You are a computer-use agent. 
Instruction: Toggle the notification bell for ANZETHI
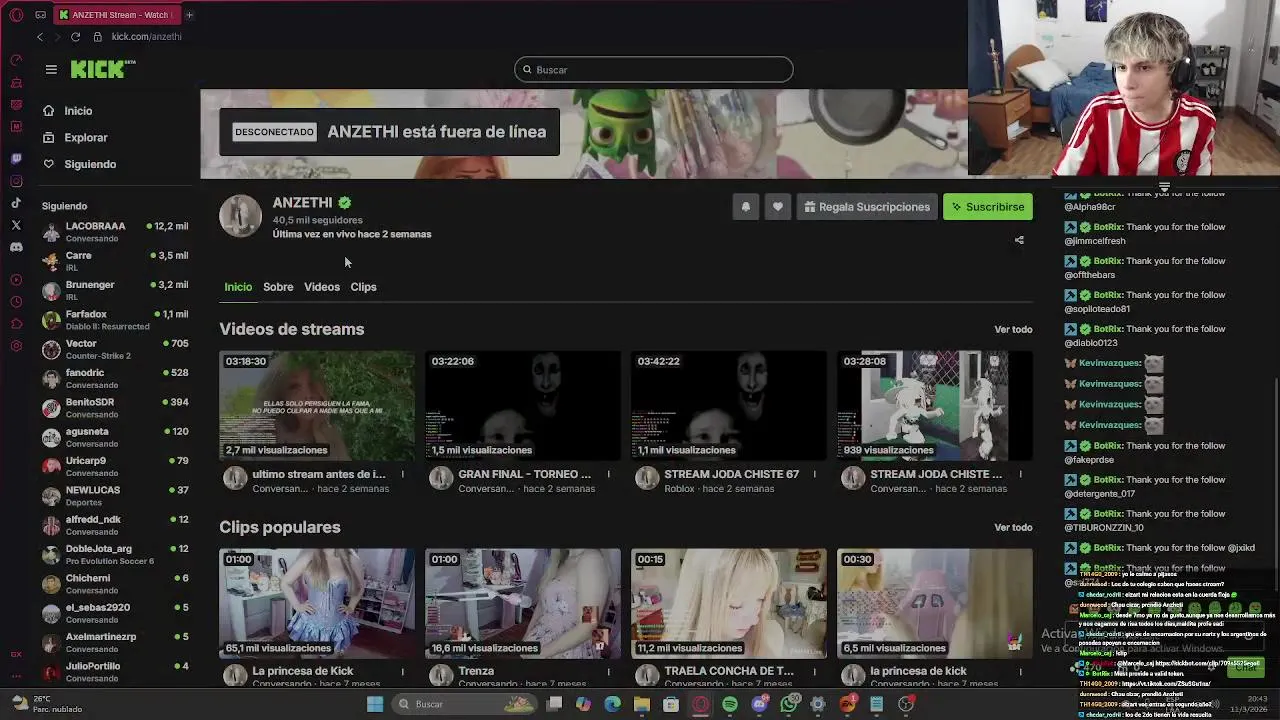pyautogui.click(x=745, y=207)
